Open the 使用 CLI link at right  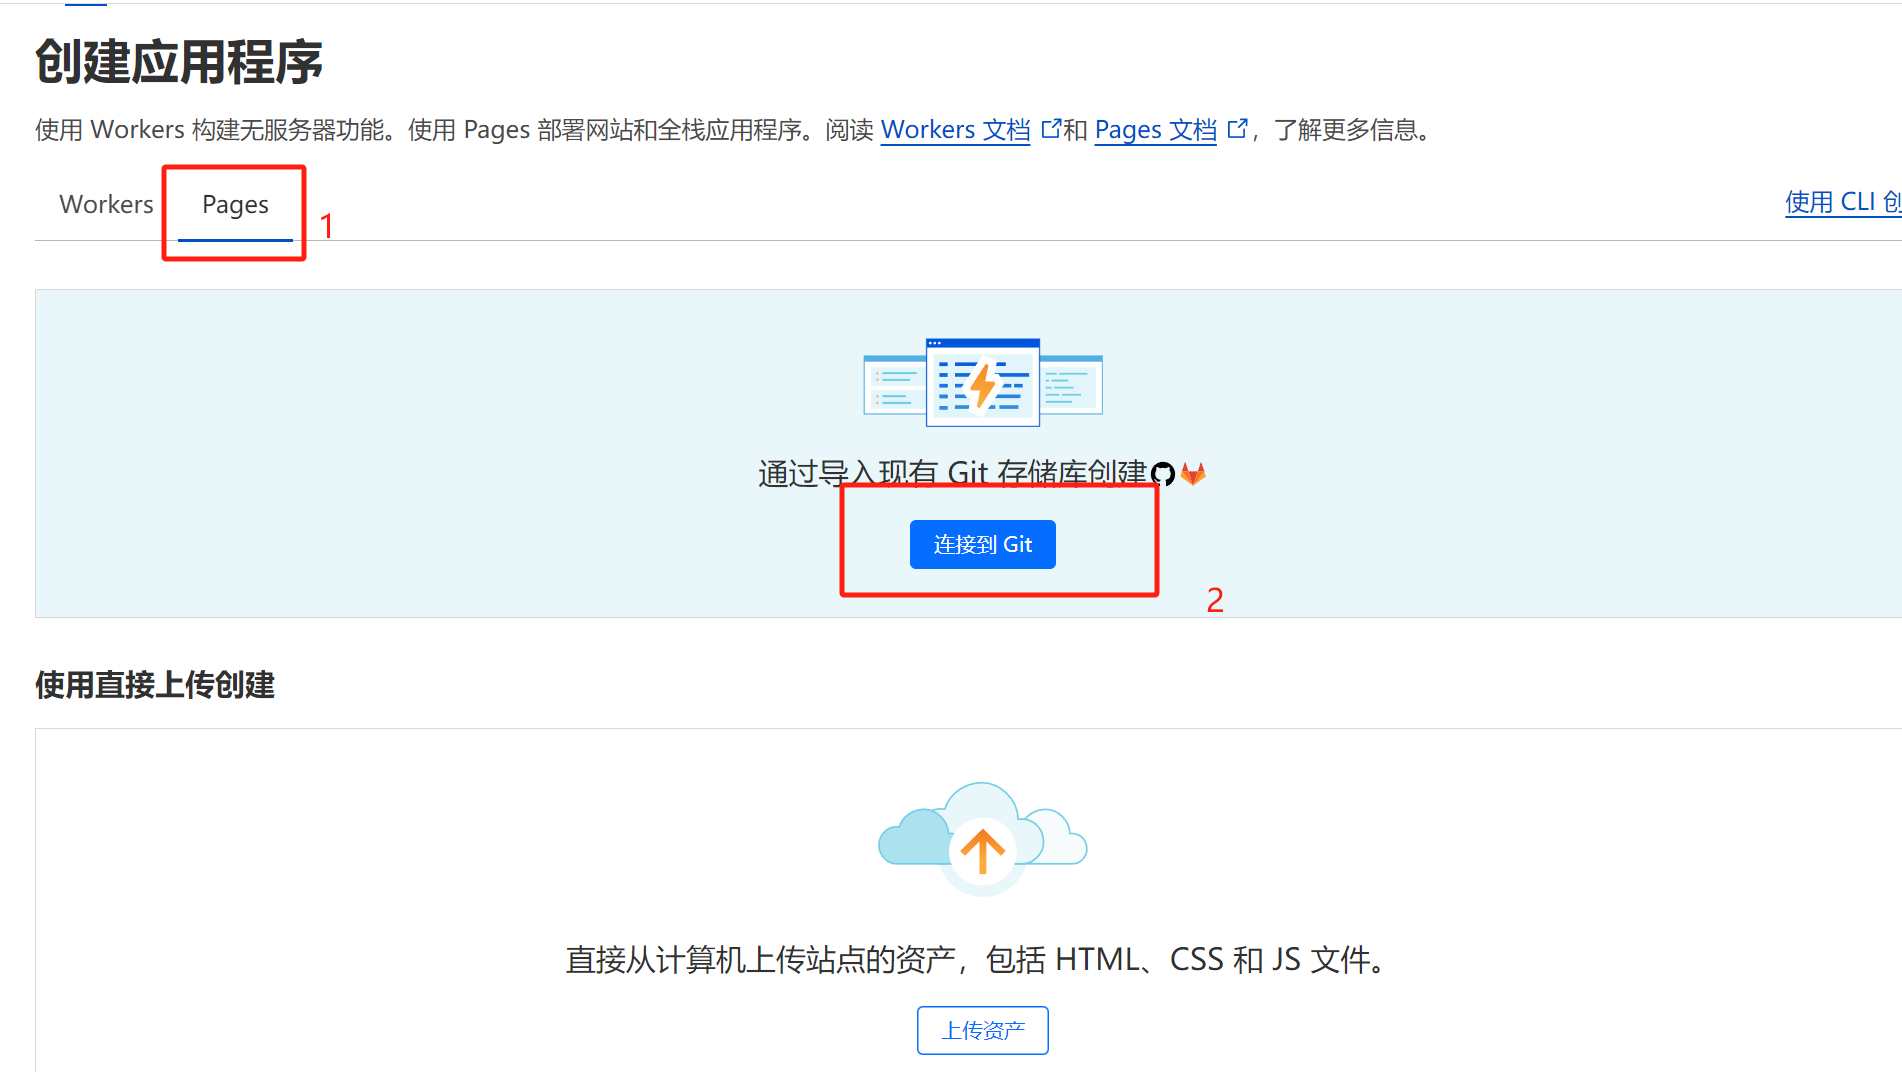1842,202
